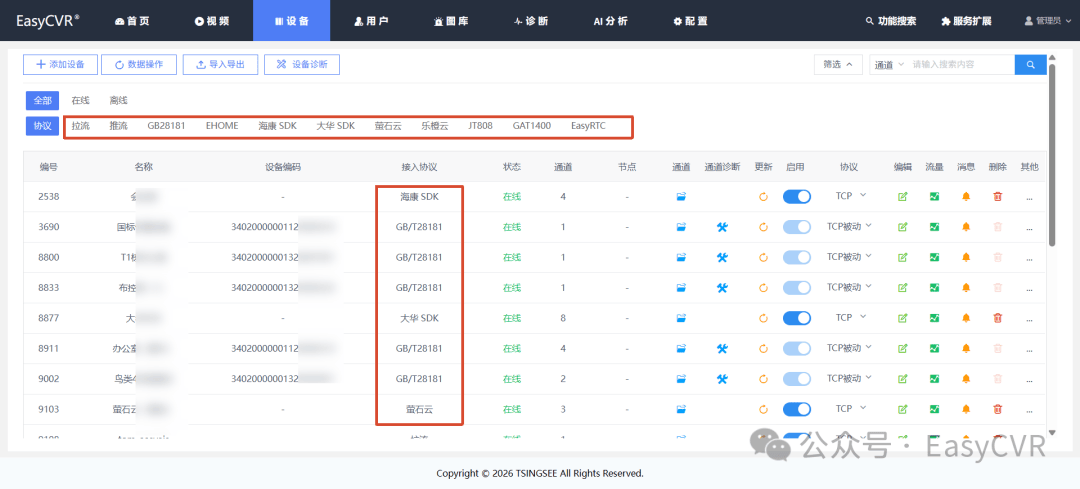Screen dimensions: 1080x489
Task: Open TCP被动 dropdown for device 8911
Action: point(849,348)
